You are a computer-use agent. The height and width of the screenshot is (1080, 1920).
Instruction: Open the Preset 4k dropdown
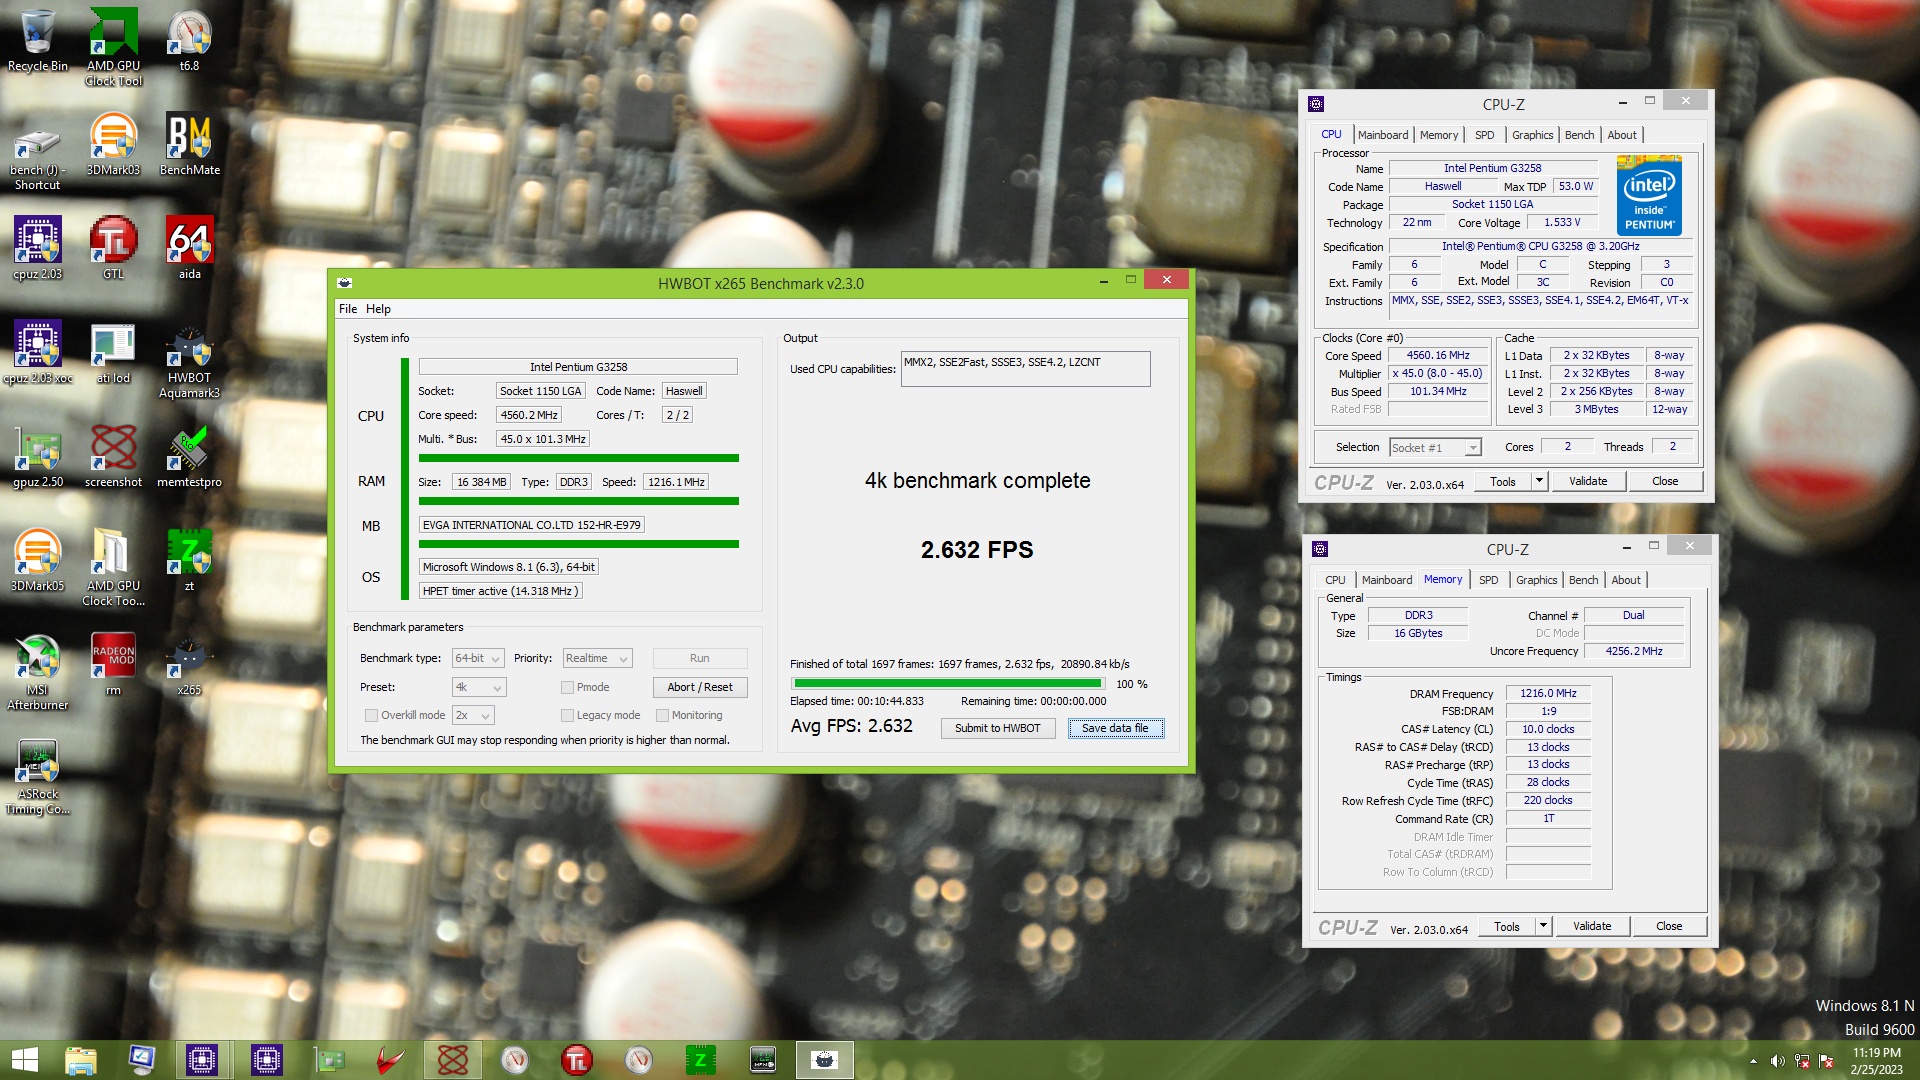[478, 687]
